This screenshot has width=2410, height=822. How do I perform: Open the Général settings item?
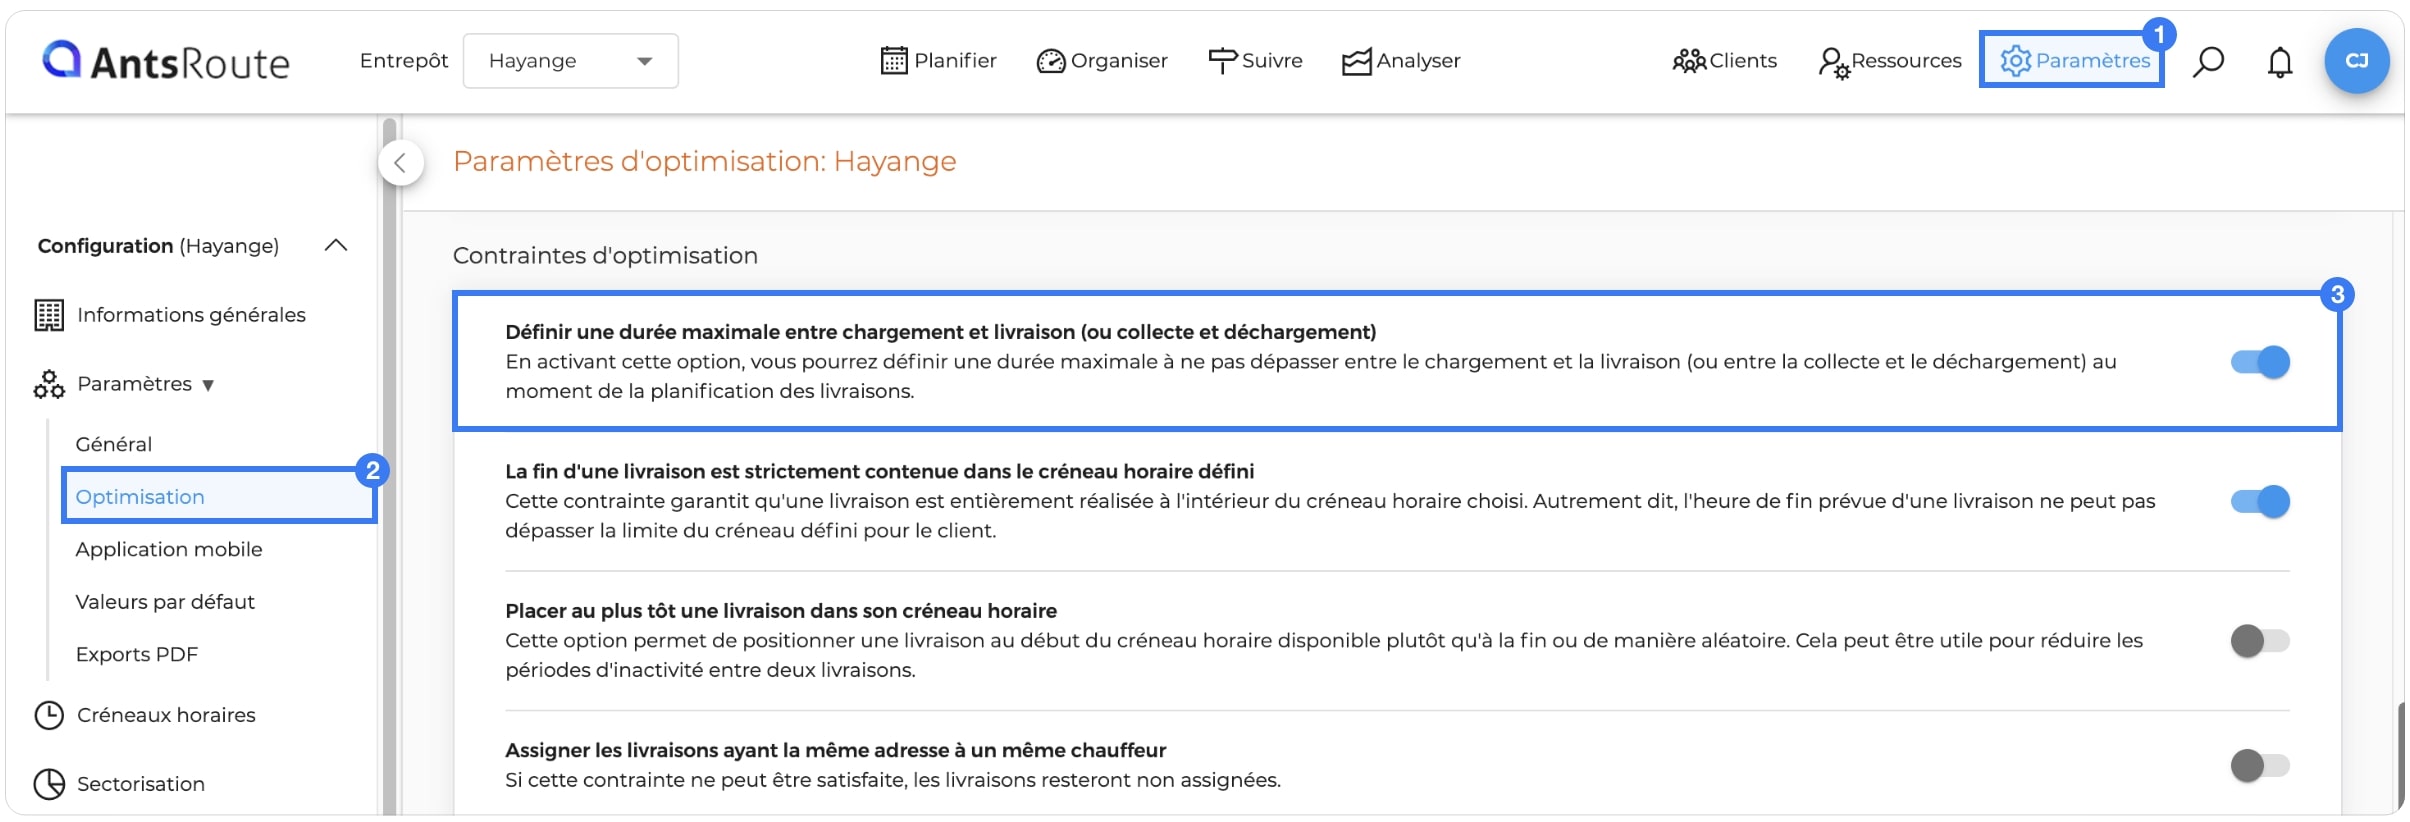click(114, 444)
